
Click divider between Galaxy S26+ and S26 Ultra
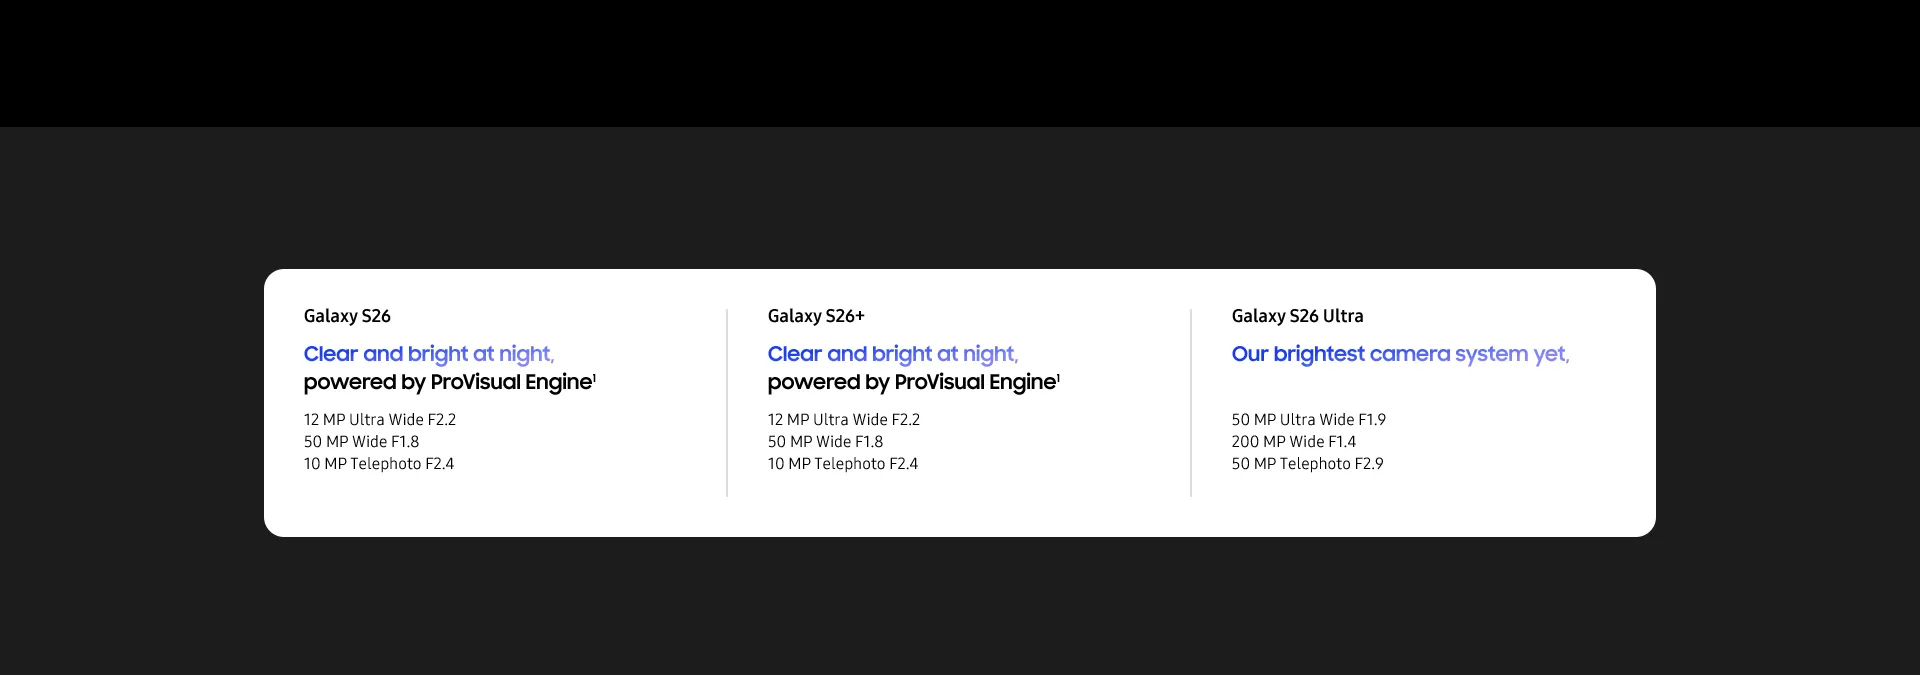[1191, 403]
